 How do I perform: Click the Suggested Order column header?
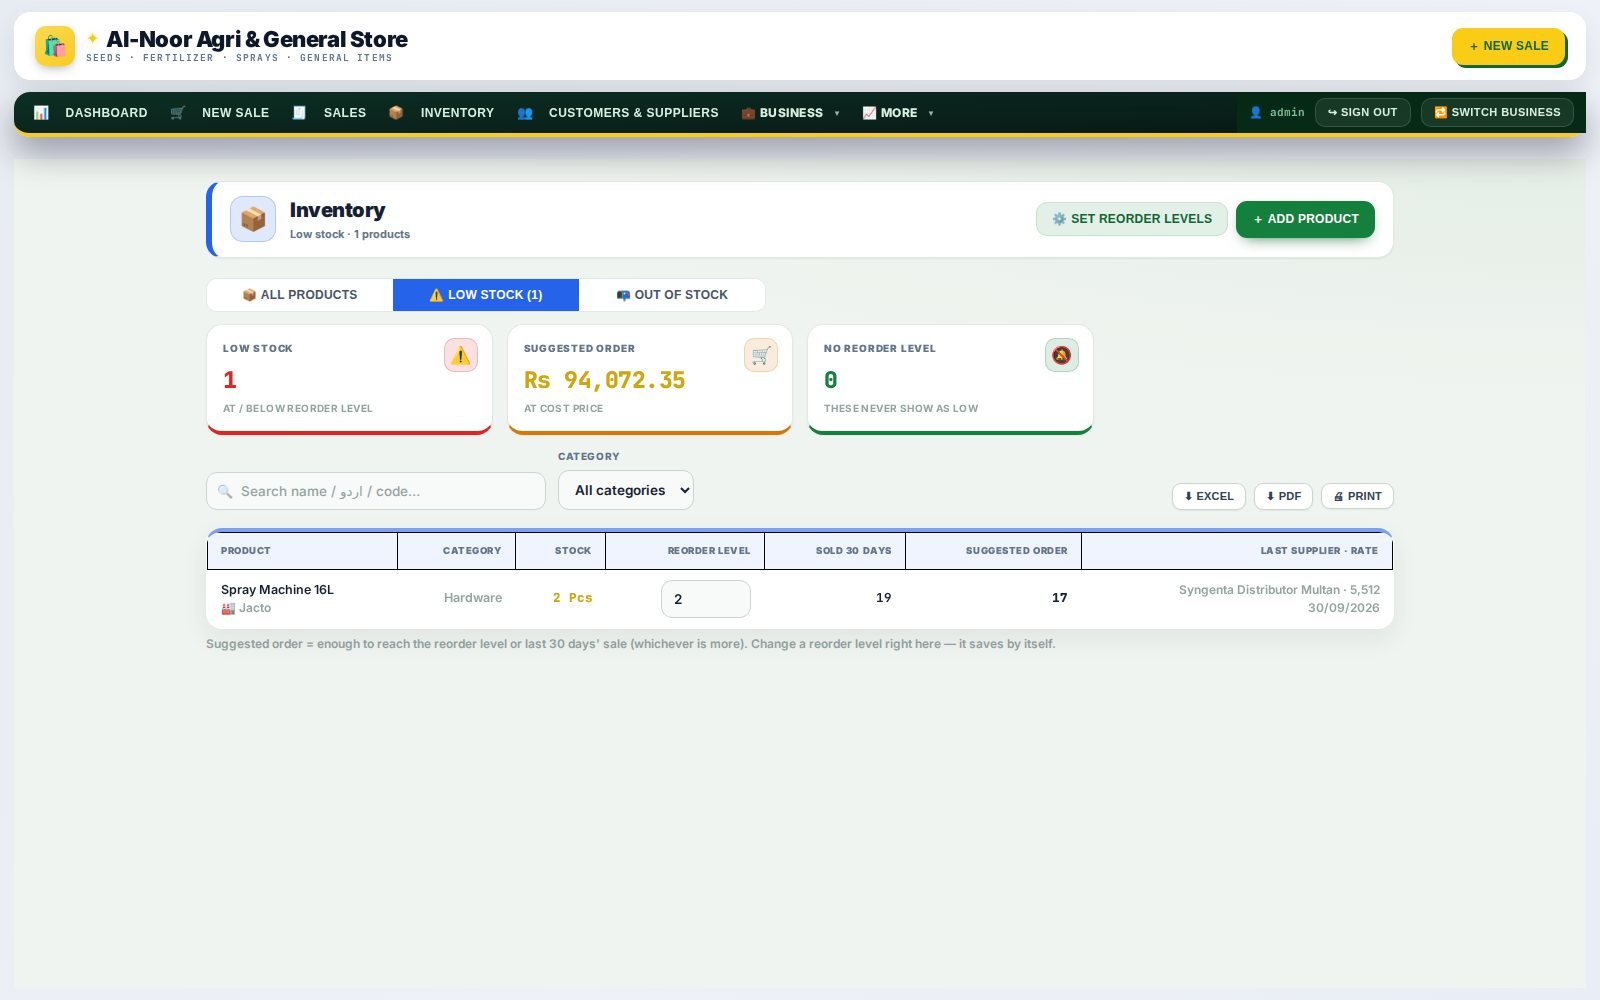[x=994, y=551]
